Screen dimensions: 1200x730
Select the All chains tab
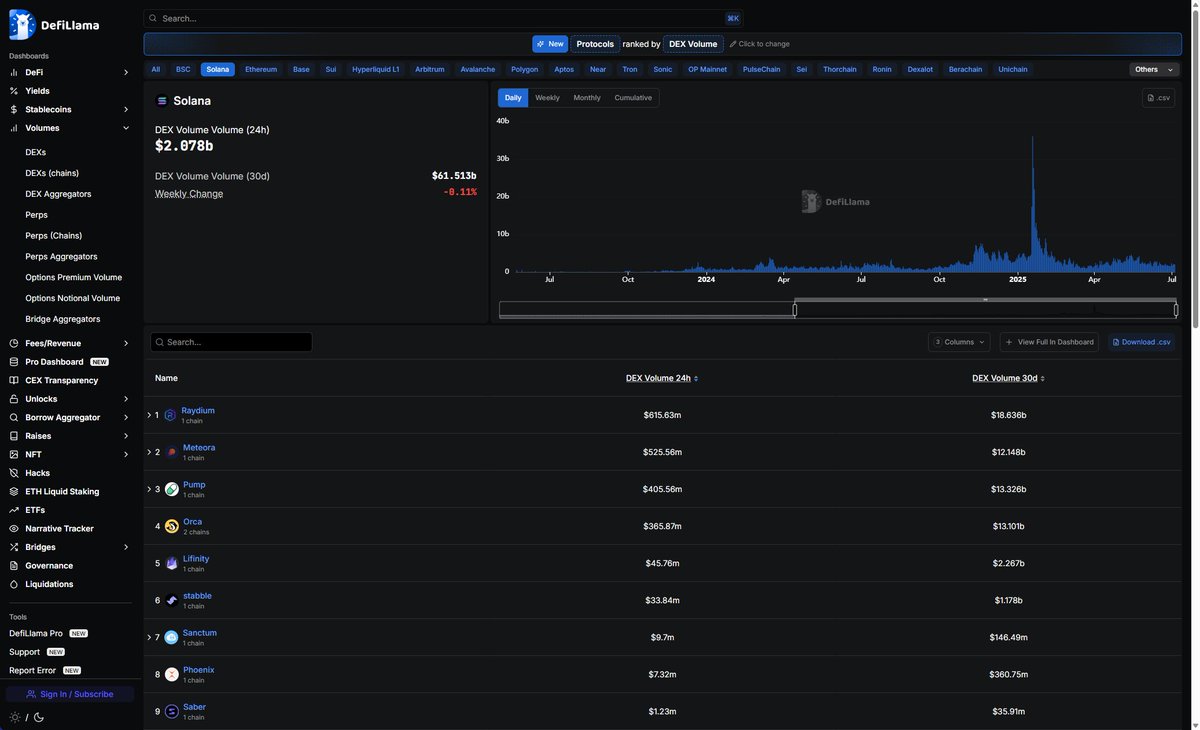(156, 70)
